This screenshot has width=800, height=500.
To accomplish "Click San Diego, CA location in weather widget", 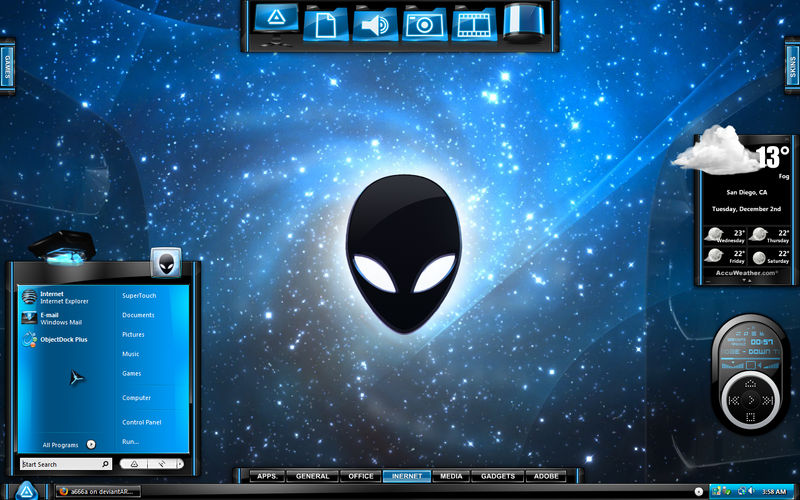I will pos(747,192).
